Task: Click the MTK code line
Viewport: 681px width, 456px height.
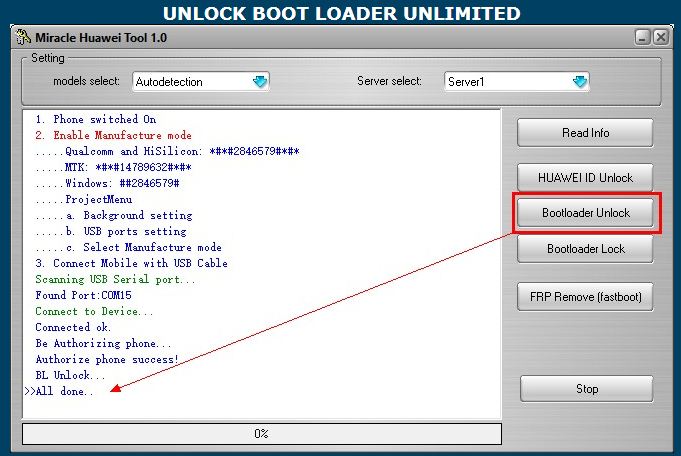Action: (113, 167)
